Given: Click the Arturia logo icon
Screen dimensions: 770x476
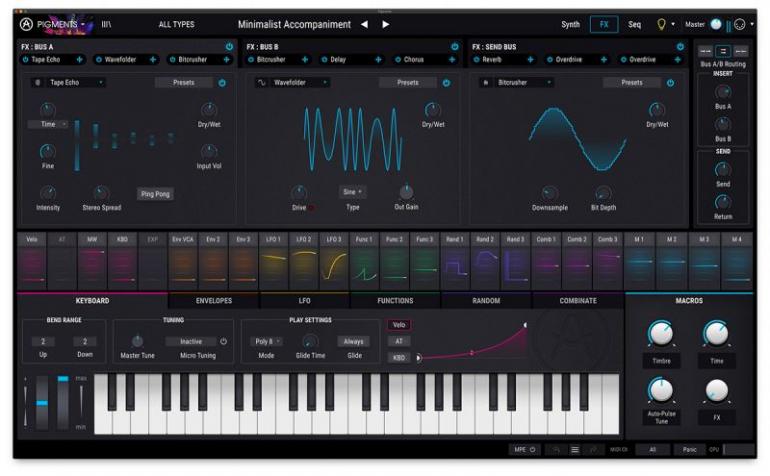Looking at the screenshot, I should (x=26, y=24).
